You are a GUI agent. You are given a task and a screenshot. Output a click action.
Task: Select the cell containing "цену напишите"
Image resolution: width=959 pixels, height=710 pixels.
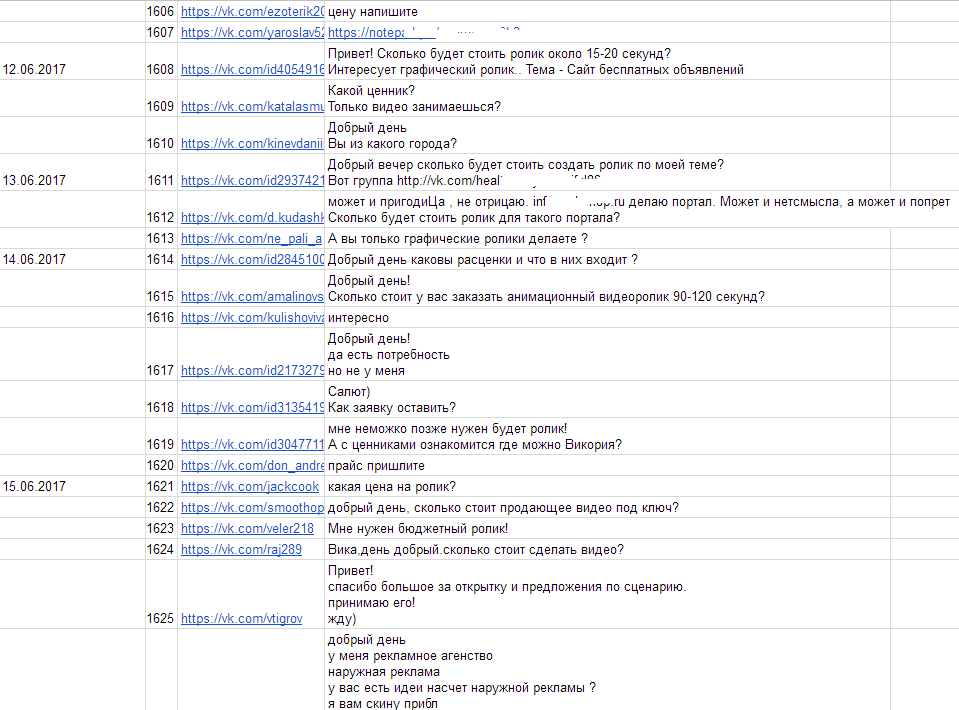click(x=500, y=12)
